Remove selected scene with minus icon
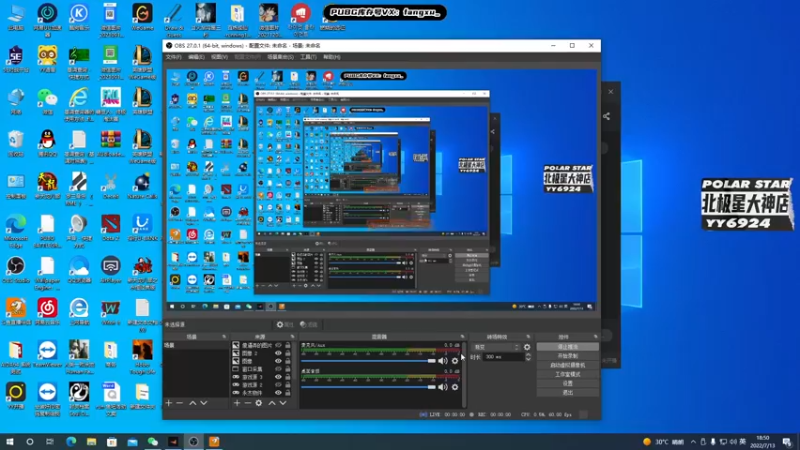The height and width of the screenshot is (450, 800). (x=180, y=403)
